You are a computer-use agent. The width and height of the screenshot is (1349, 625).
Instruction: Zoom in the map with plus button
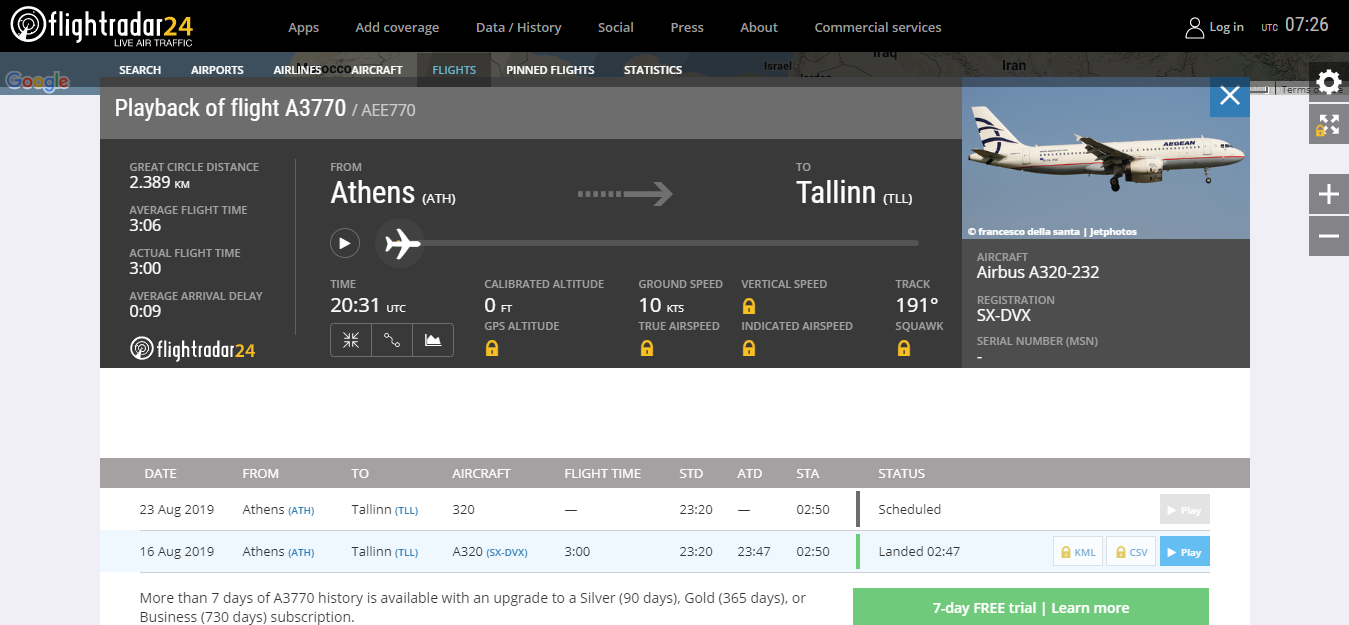click(1328, 194)
